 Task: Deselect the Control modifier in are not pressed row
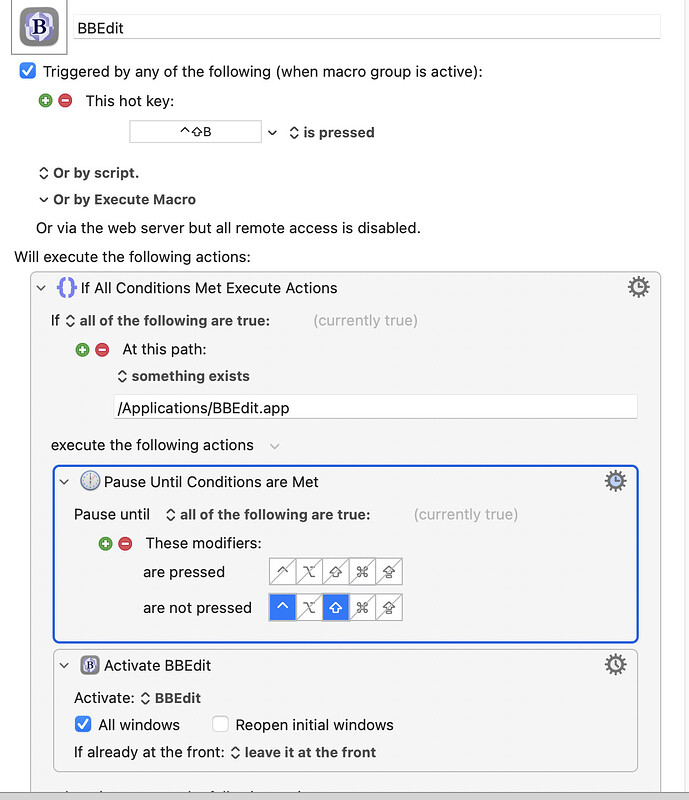point(282,606)
